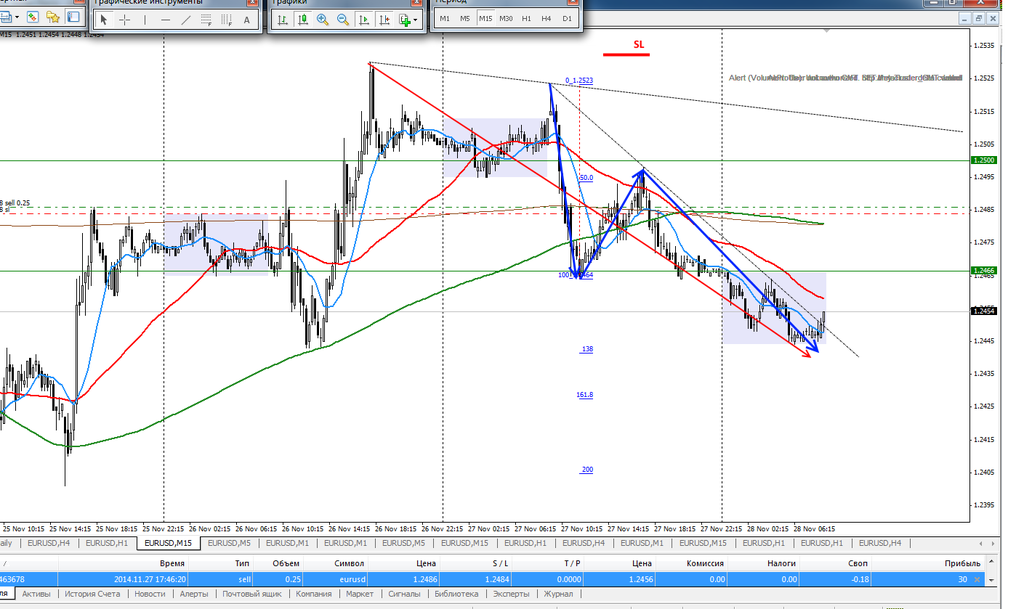The width and height of the screenshot is (1024, 609).
Task: Toggle the Terminal panel icon
Action: [73, 17]
